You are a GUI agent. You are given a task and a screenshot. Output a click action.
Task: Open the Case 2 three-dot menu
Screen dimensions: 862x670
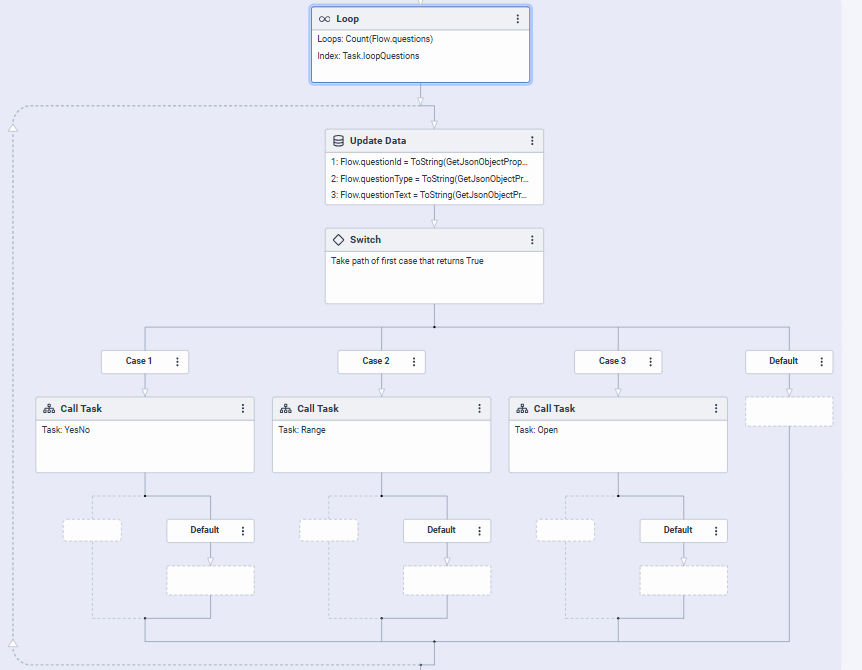pos(414,362)
